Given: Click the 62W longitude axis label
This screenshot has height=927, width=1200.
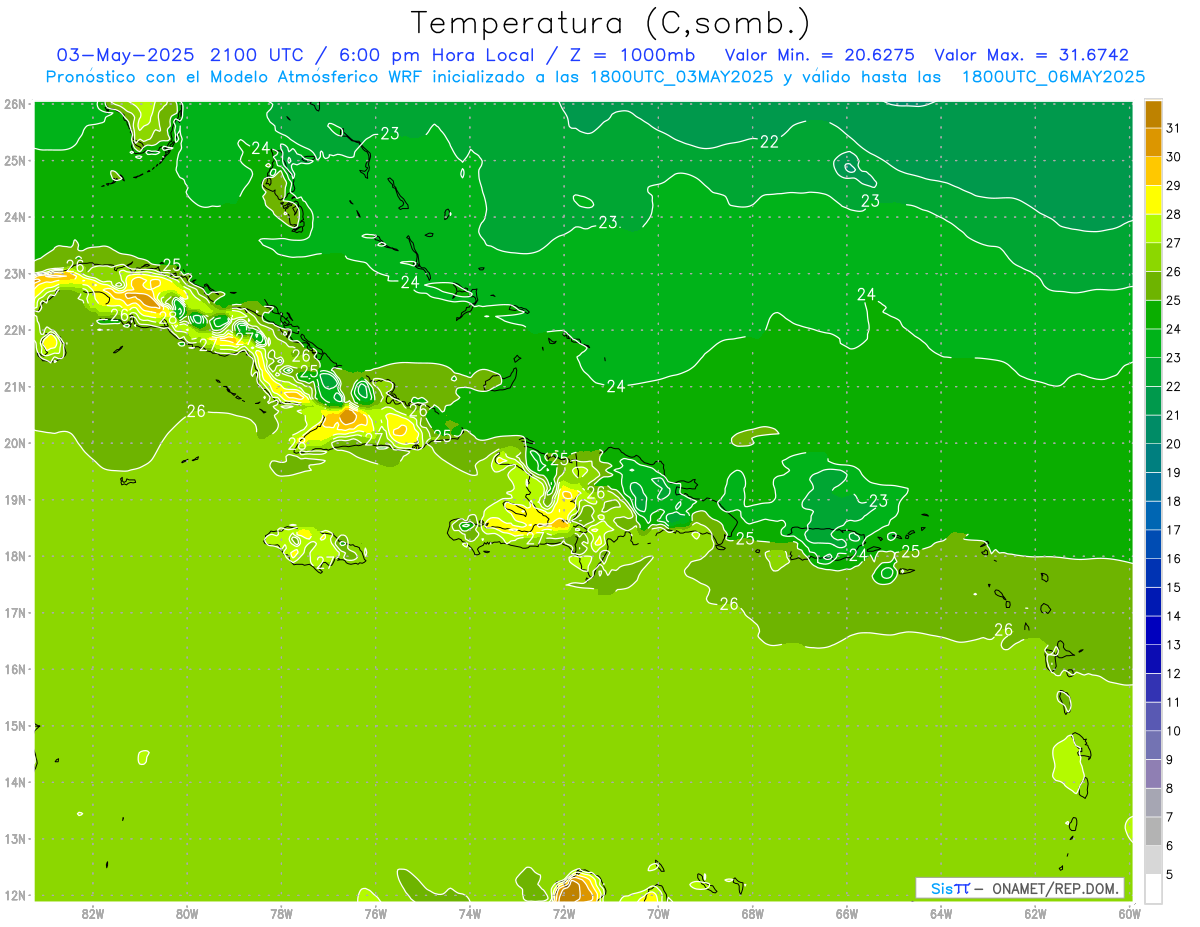Looking at the screenshot, I should pyautogui.click(x=1035, y=913).
